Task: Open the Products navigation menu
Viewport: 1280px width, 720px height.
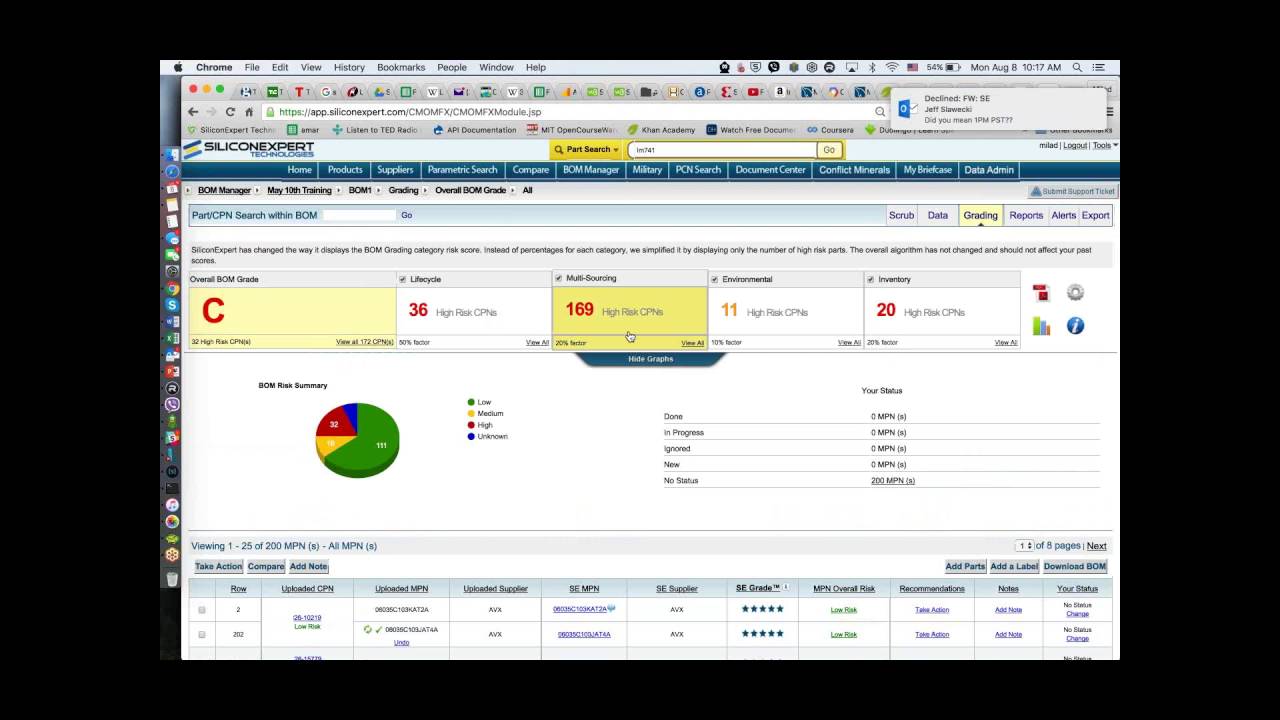Action: 345,170
